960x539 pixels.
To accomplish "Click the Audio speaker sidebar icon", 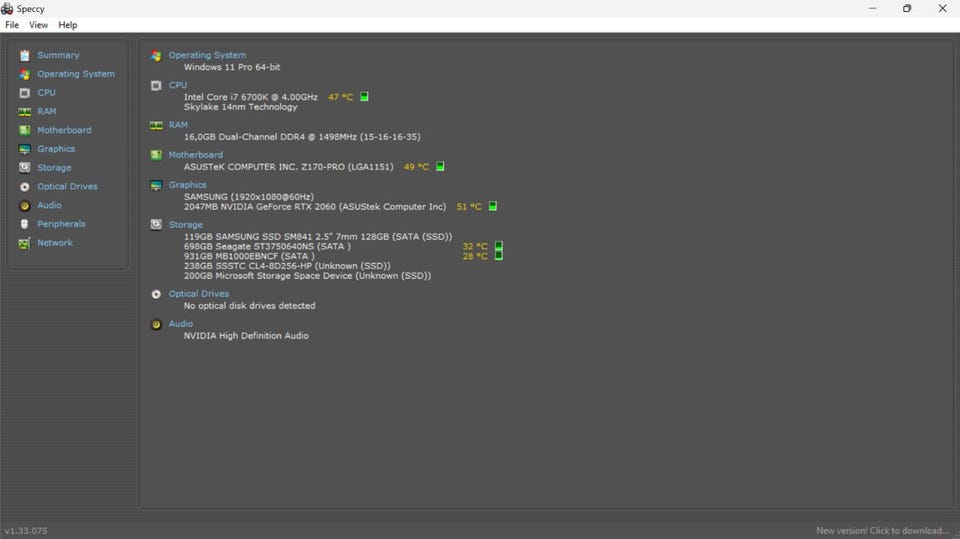I will pos(24,206).
